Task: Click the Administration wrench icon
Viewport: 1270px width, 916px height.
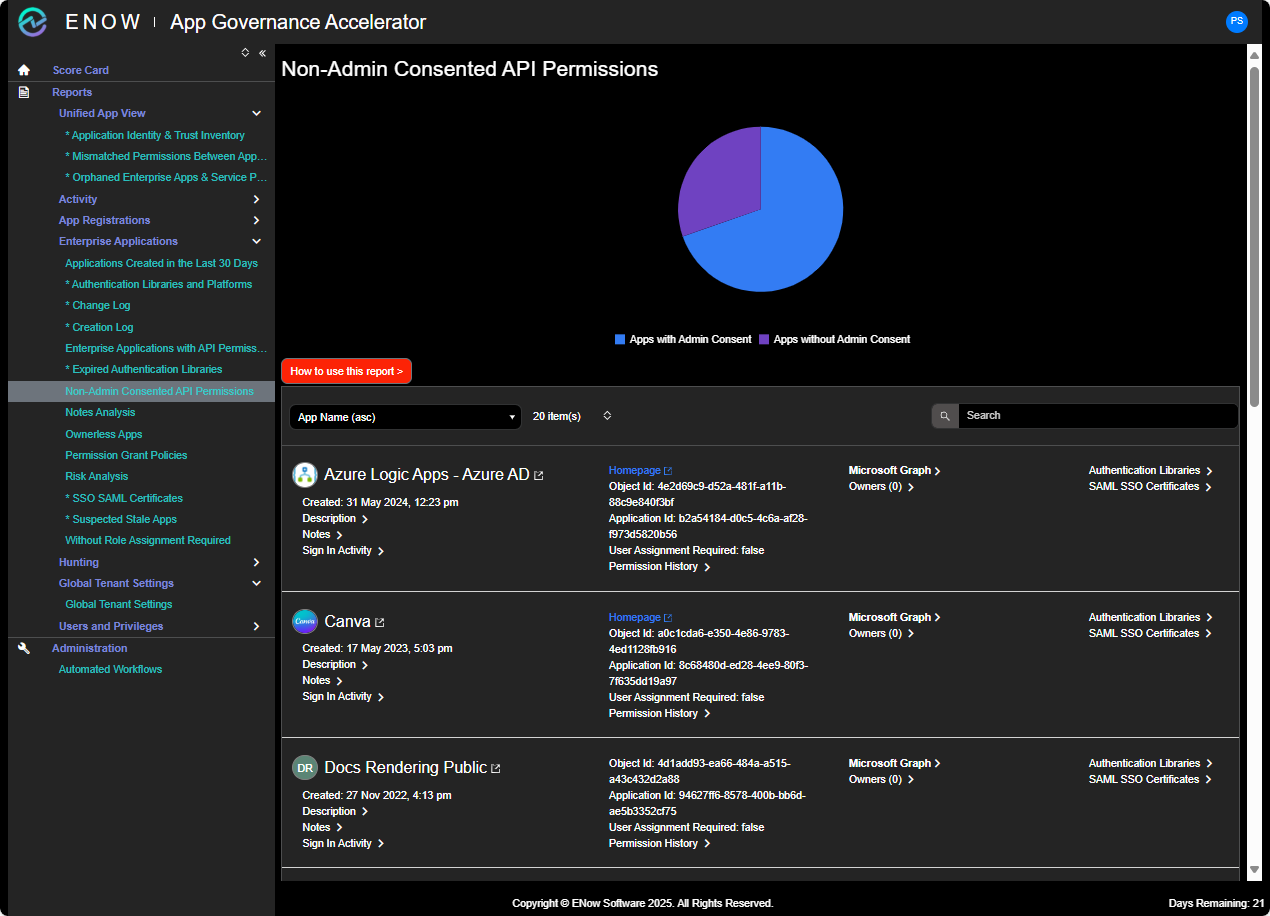Action: 23,647
